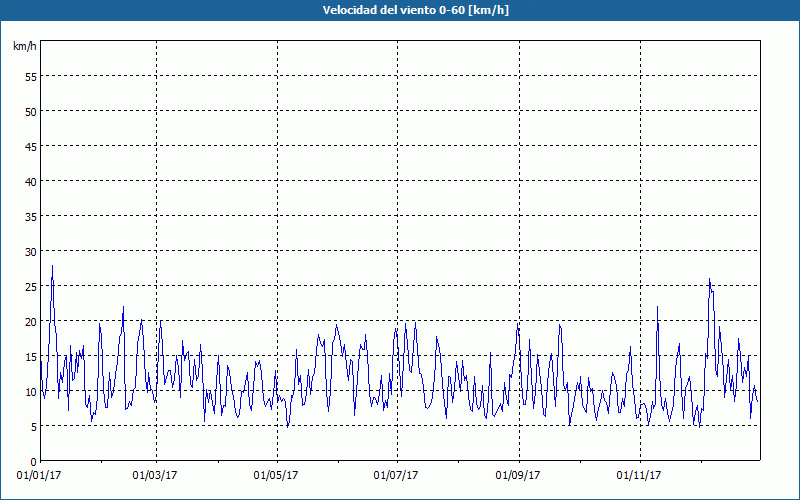Click the y-axis value 10
Image resolution: width=800 pixels, height=500 pixels.
(31, 392)
